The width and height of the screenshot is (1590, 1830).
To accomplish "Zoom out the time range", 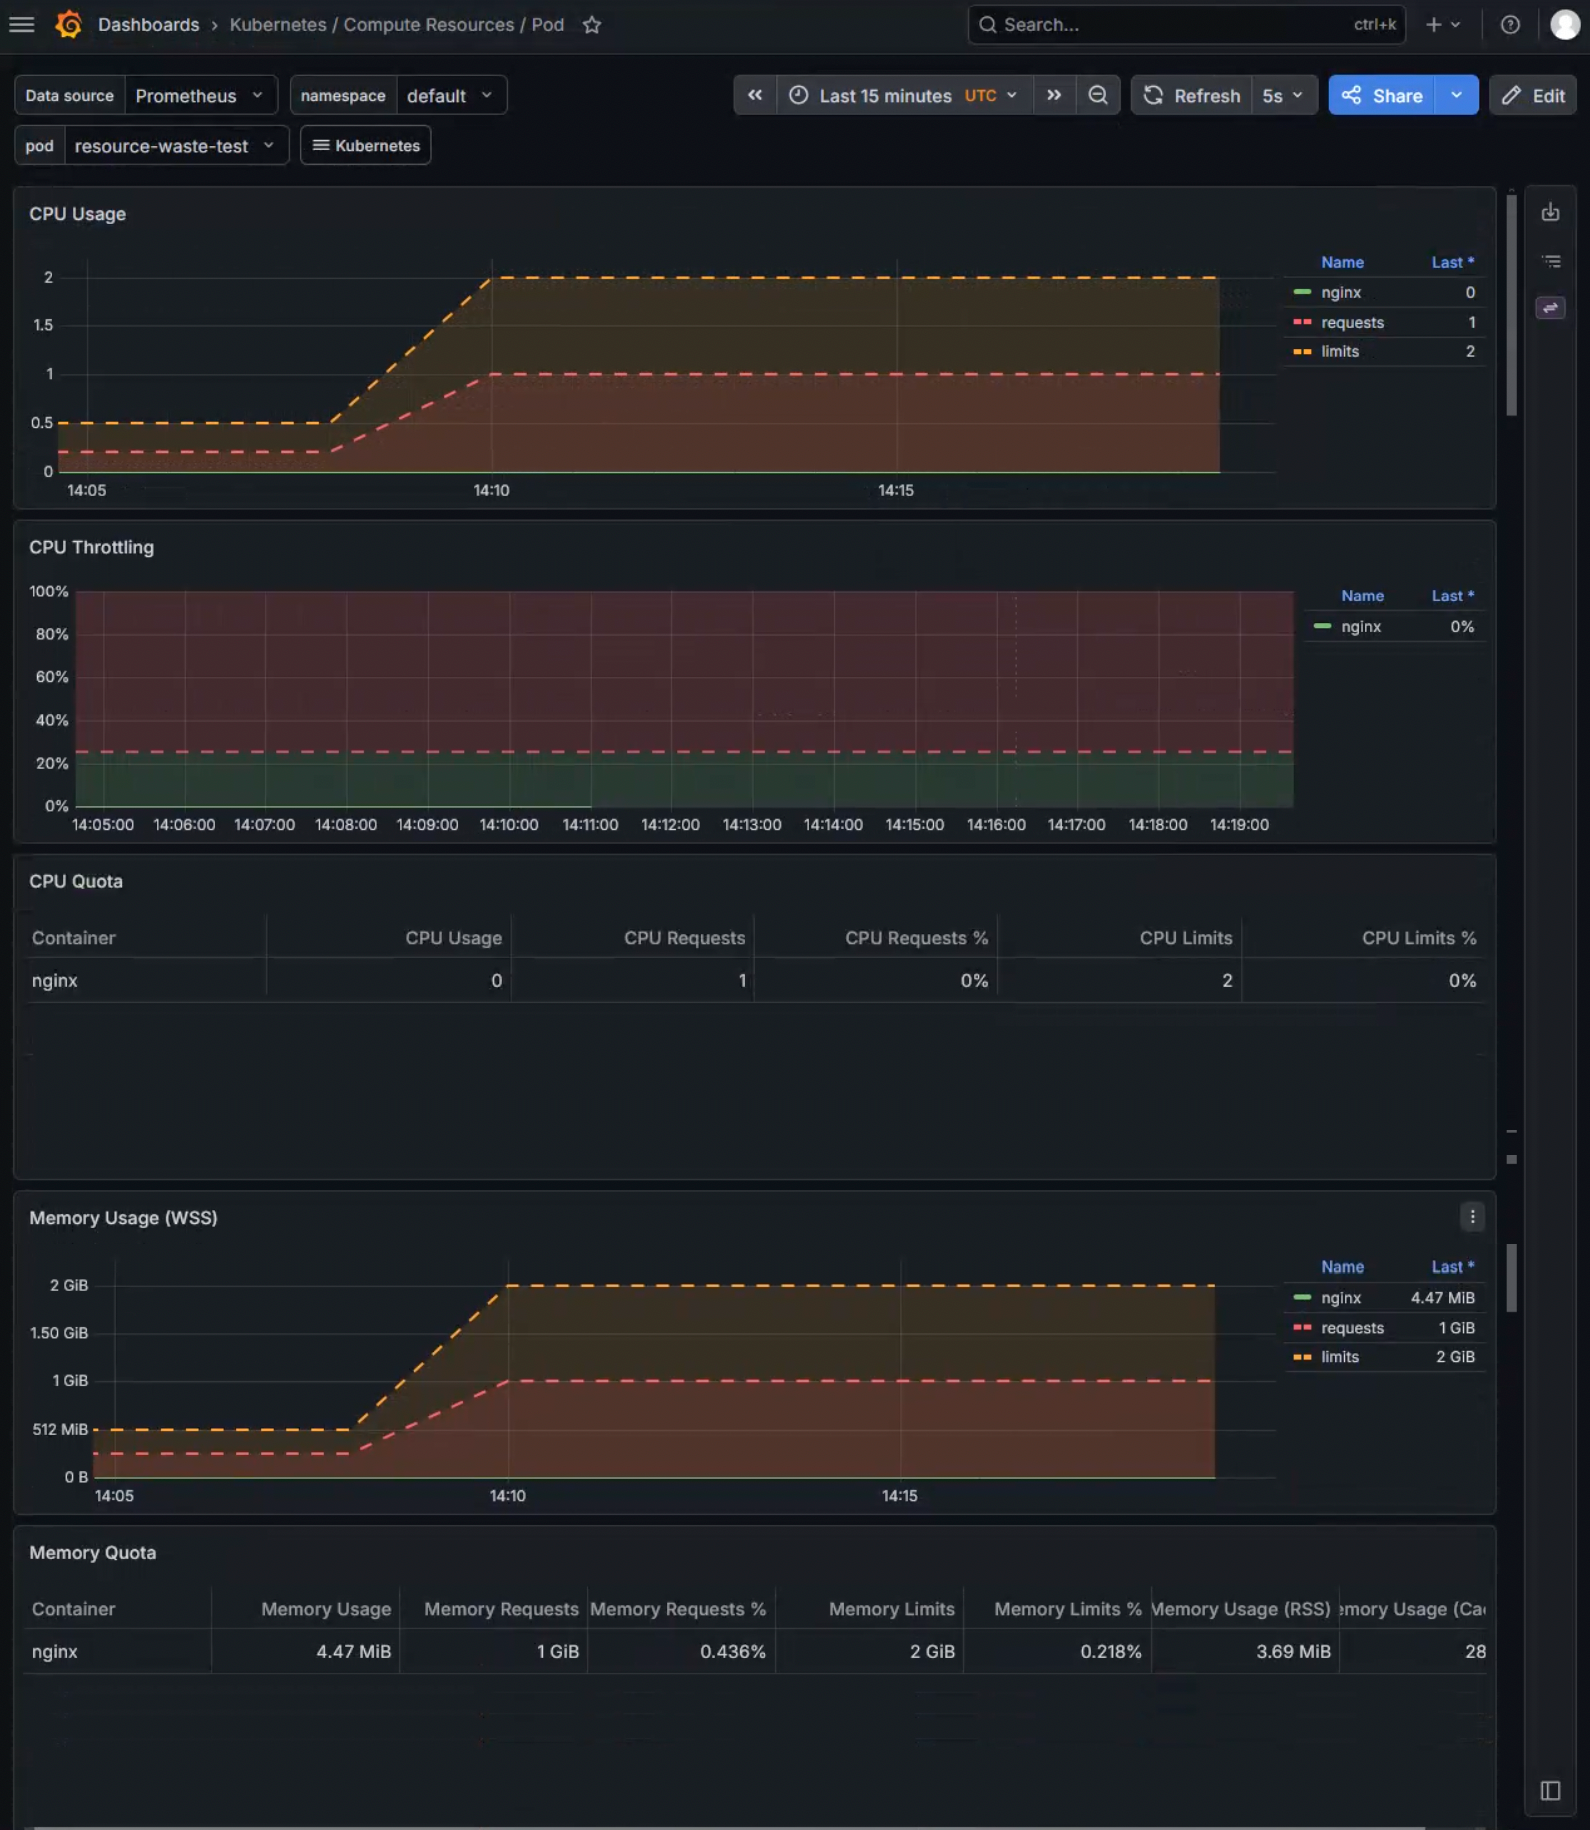I will click(1097, 95).
